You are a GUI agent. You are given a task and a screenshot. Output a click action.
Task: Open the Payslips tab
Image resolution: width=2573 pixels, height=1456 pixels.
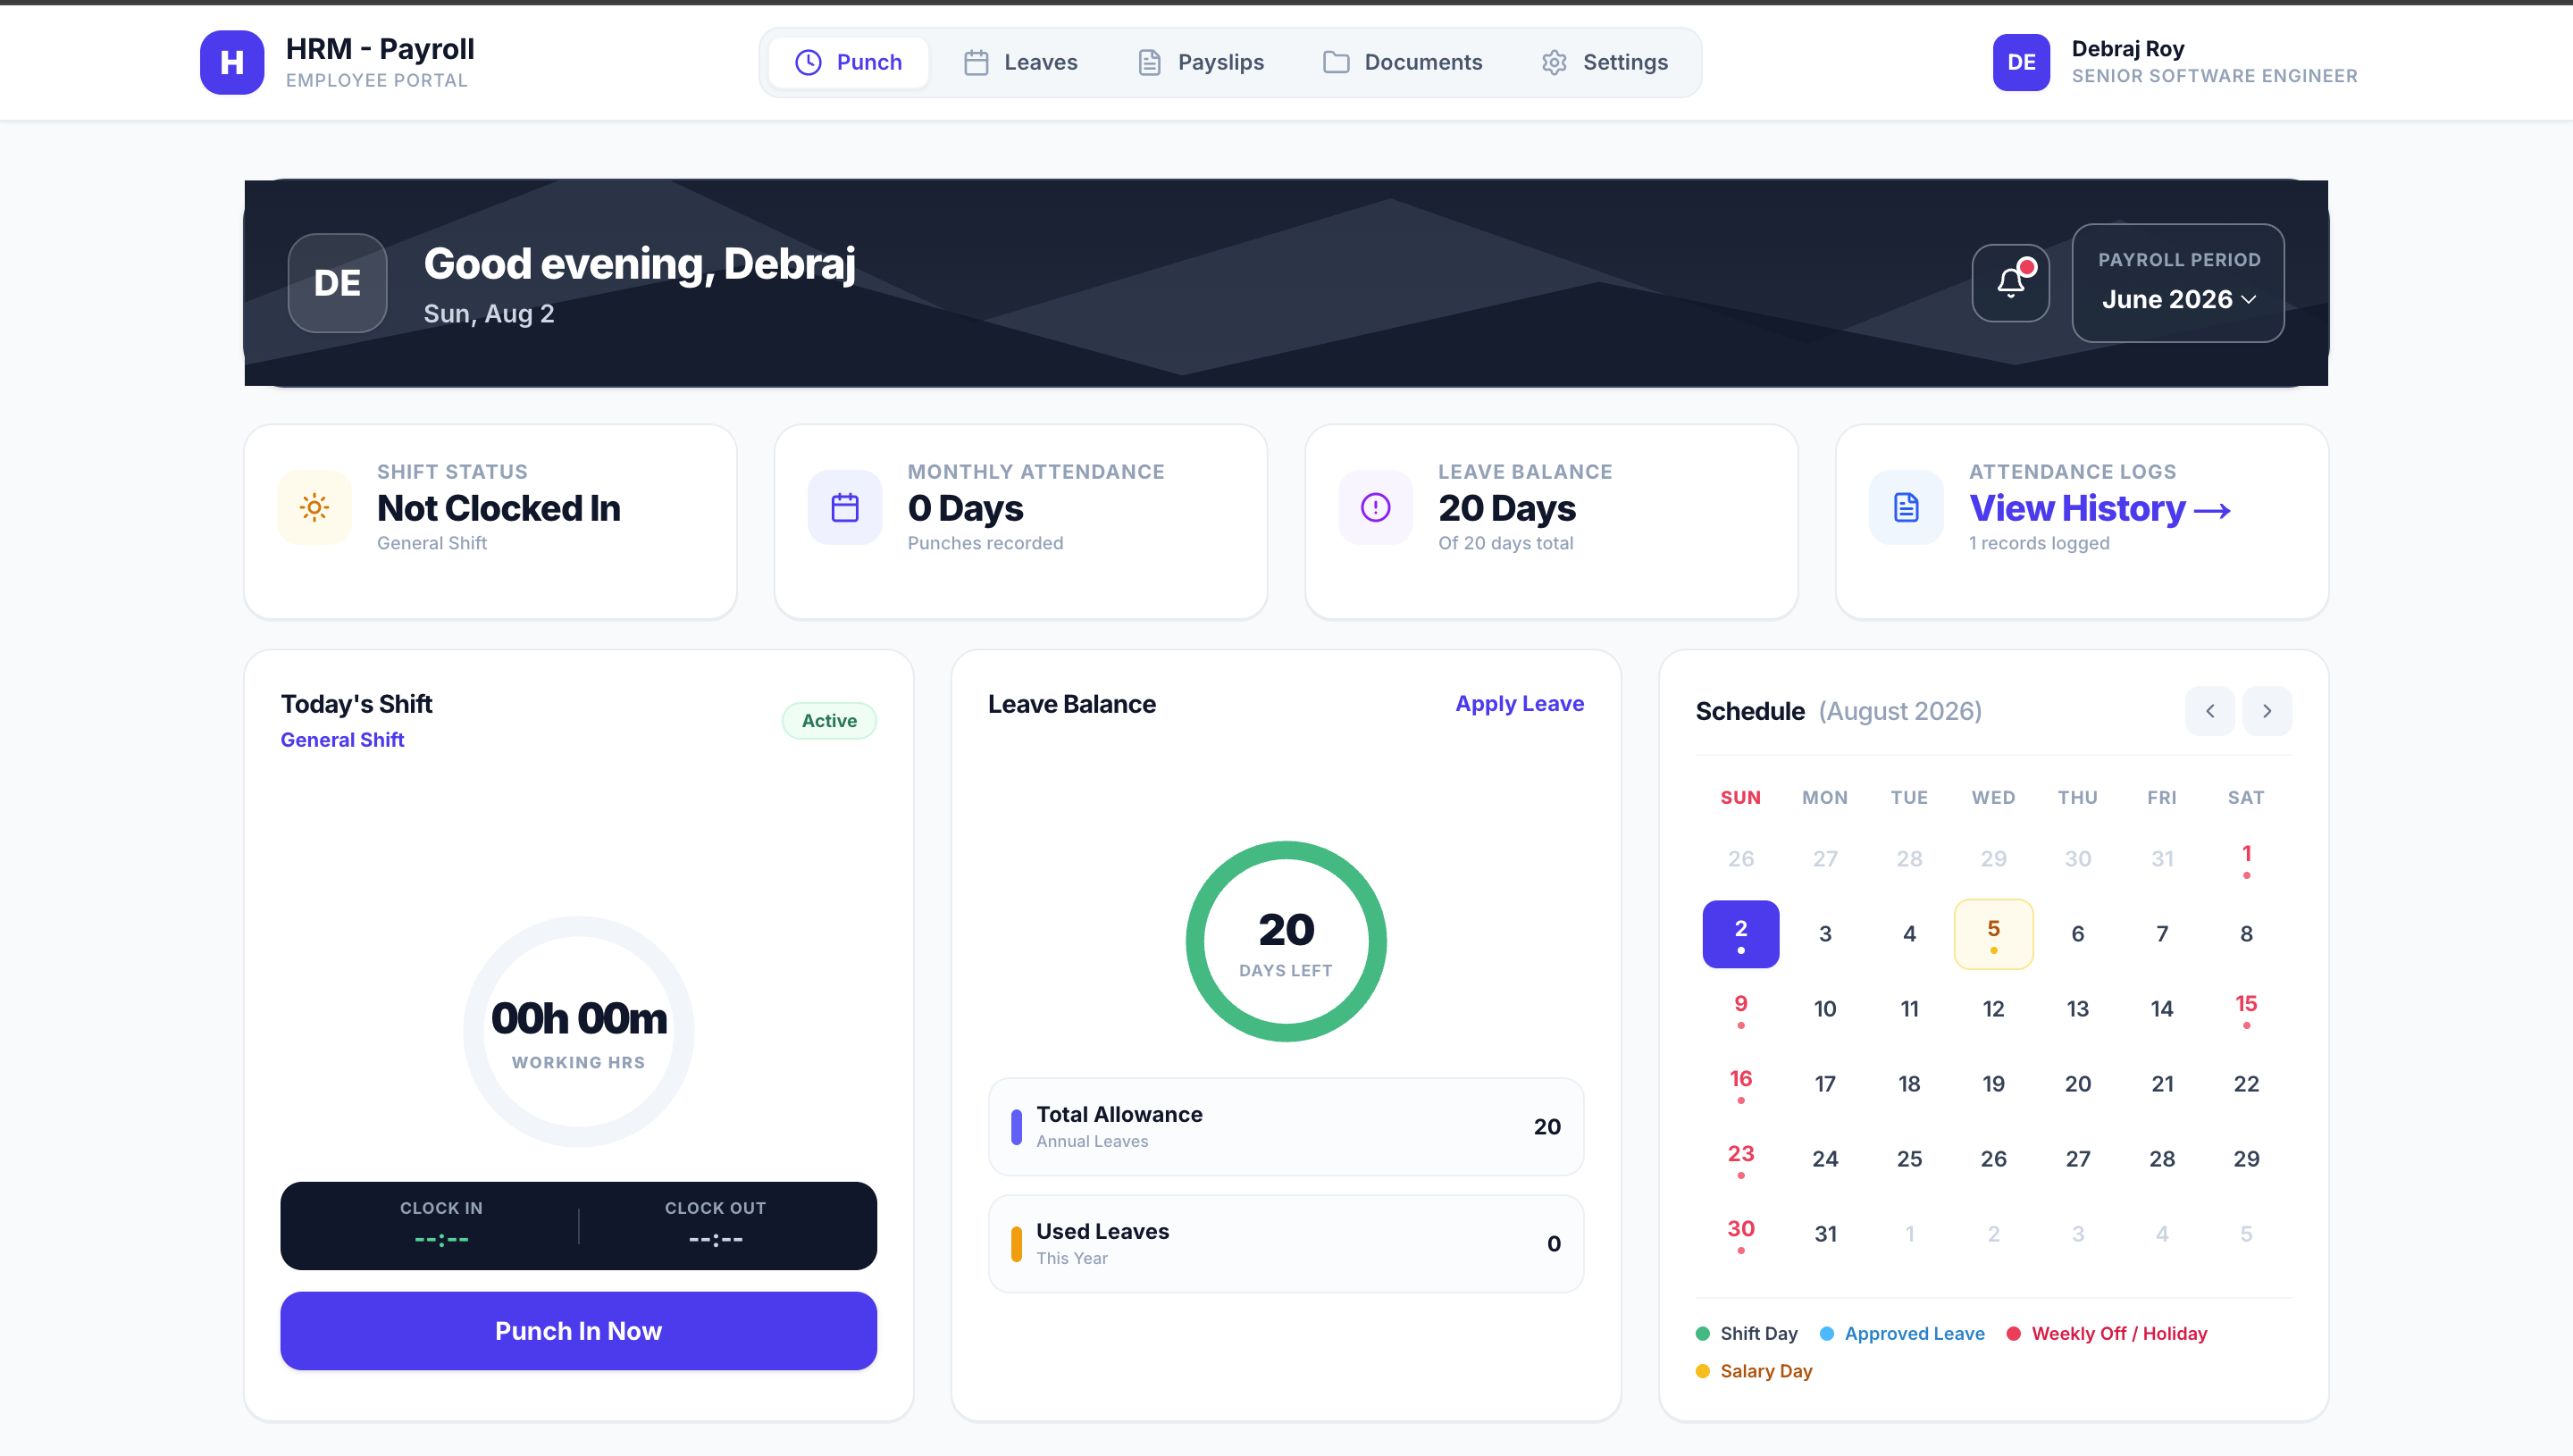click(x=1200, y=62)
